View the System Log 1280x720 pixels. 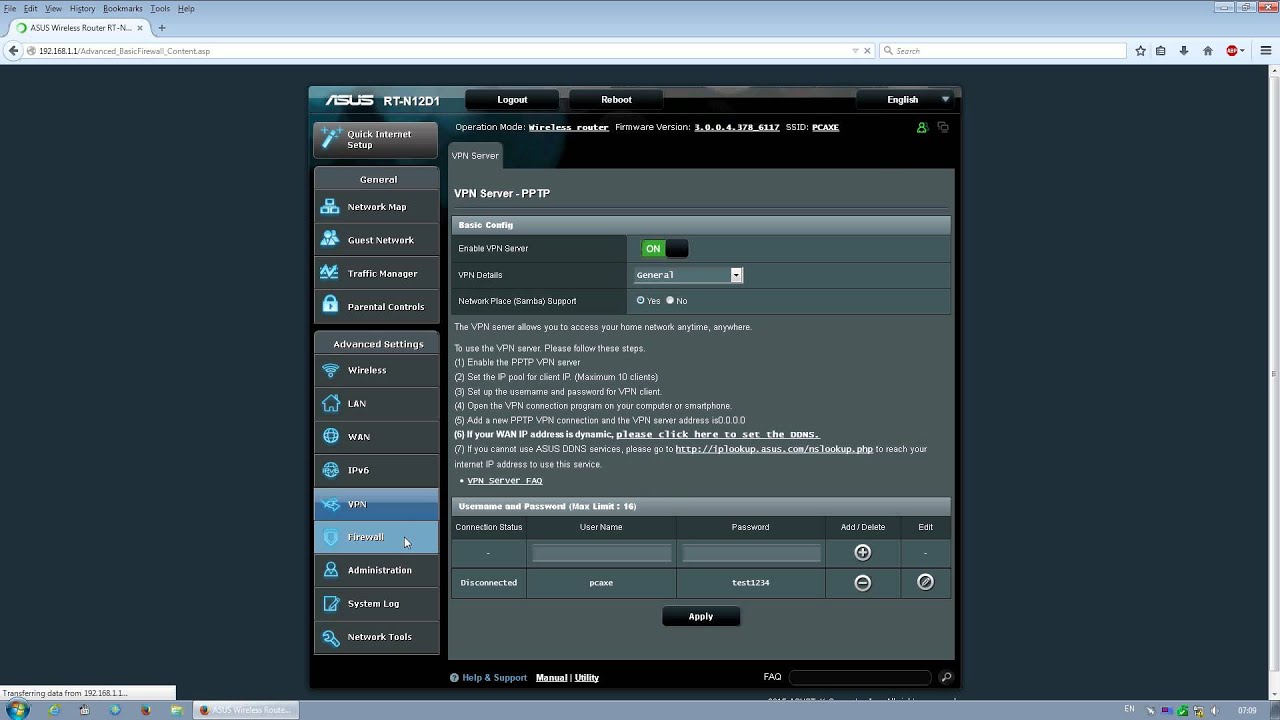pos(376,604)
